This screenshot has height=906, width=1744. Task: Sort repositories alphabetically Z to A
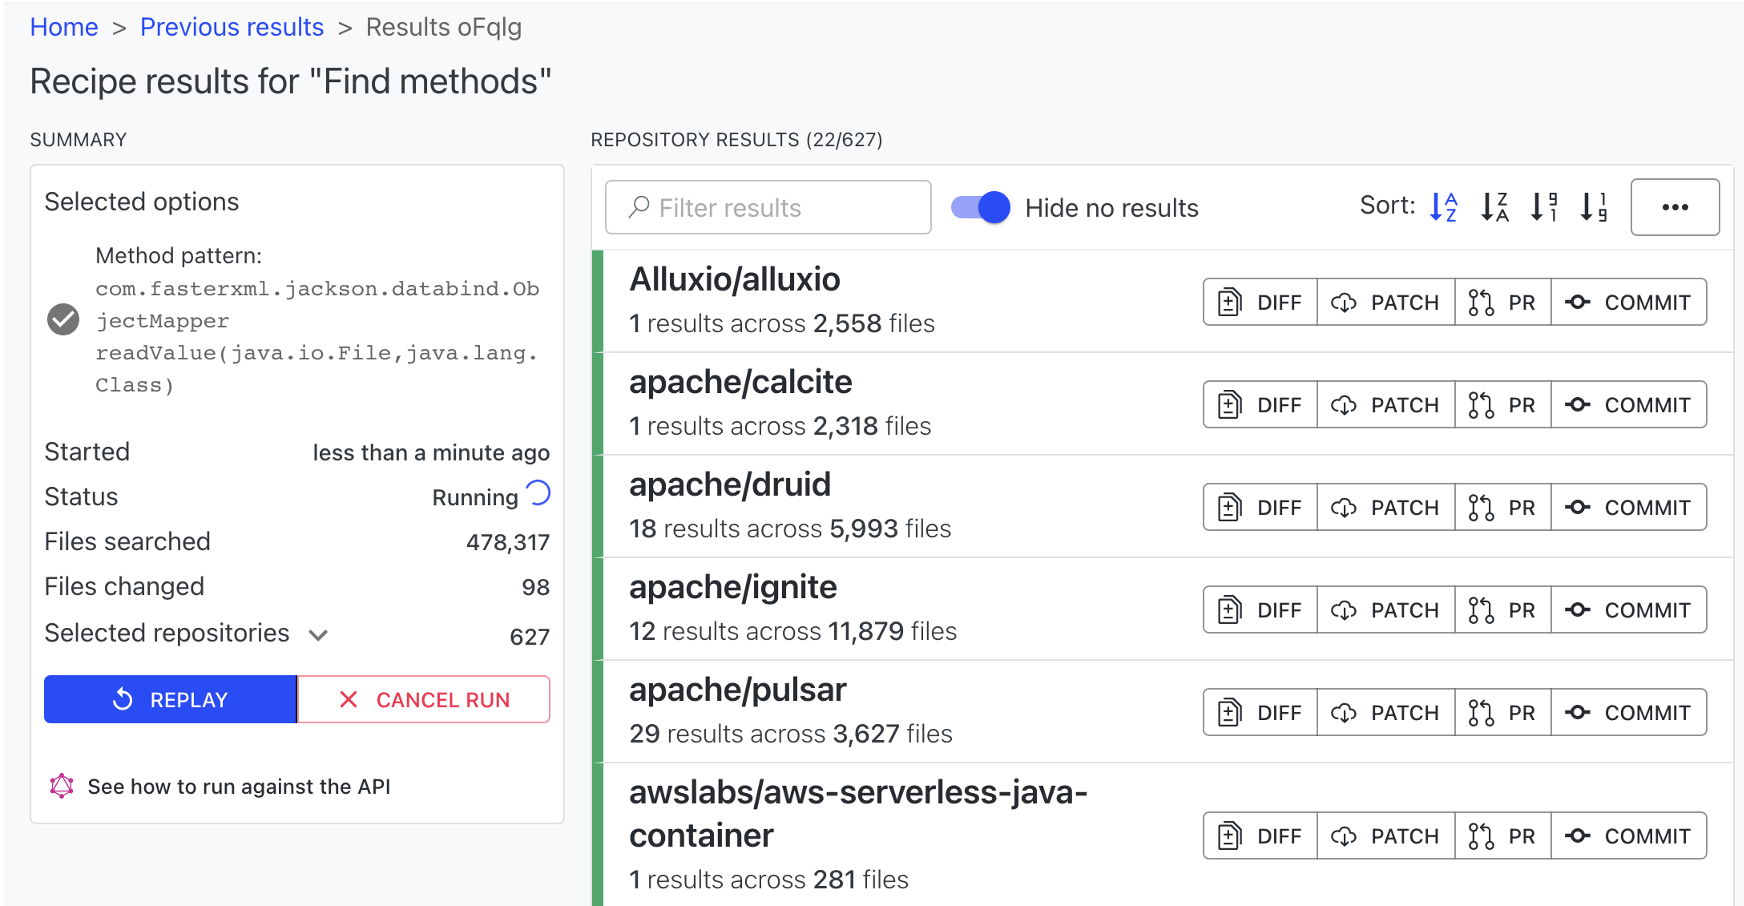(1494, 207)
